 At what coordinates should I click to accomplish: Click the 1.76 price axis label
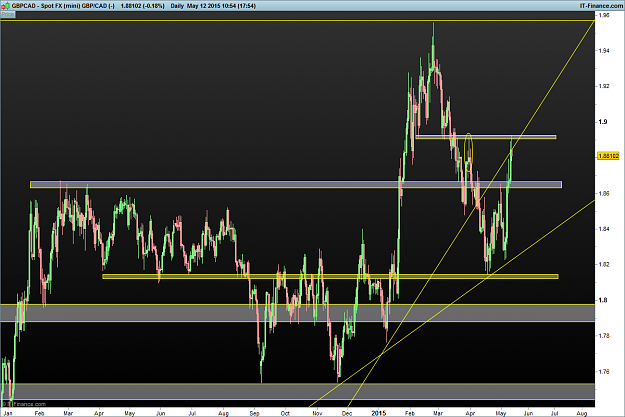pos(603,371)
